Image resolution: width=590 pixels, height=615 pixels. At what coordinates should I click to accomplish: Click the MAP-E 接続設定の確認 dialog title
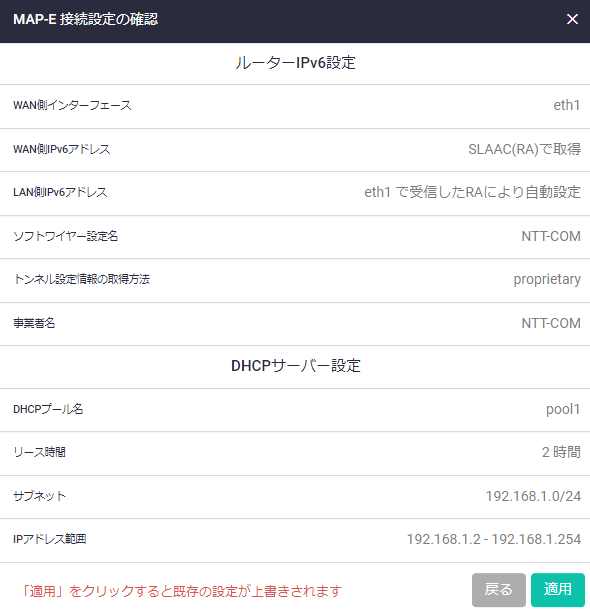click(x=86, y=19)
